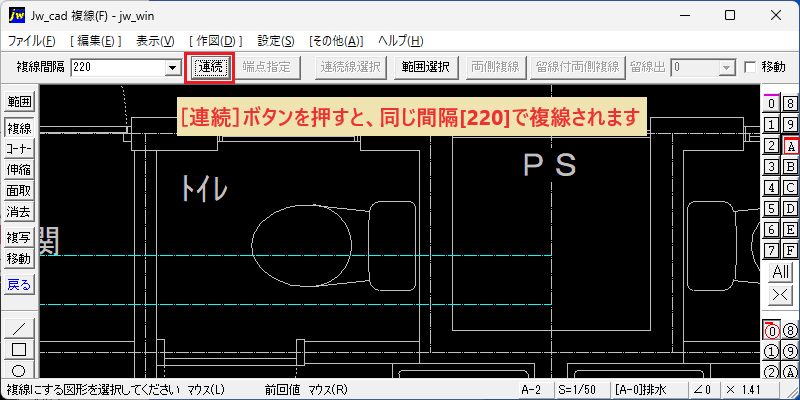Click the layer group X toggle icon

781,295
